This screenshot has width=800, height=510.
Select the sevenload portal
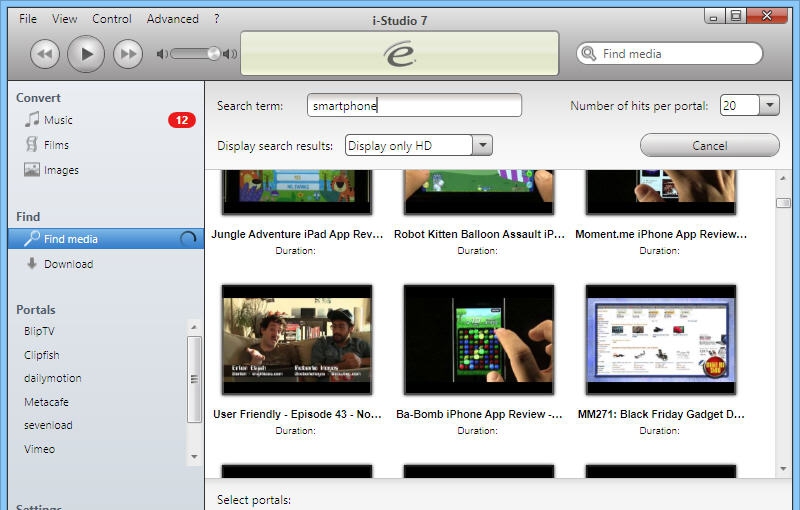pyautogui.click(x=48, y=425)
